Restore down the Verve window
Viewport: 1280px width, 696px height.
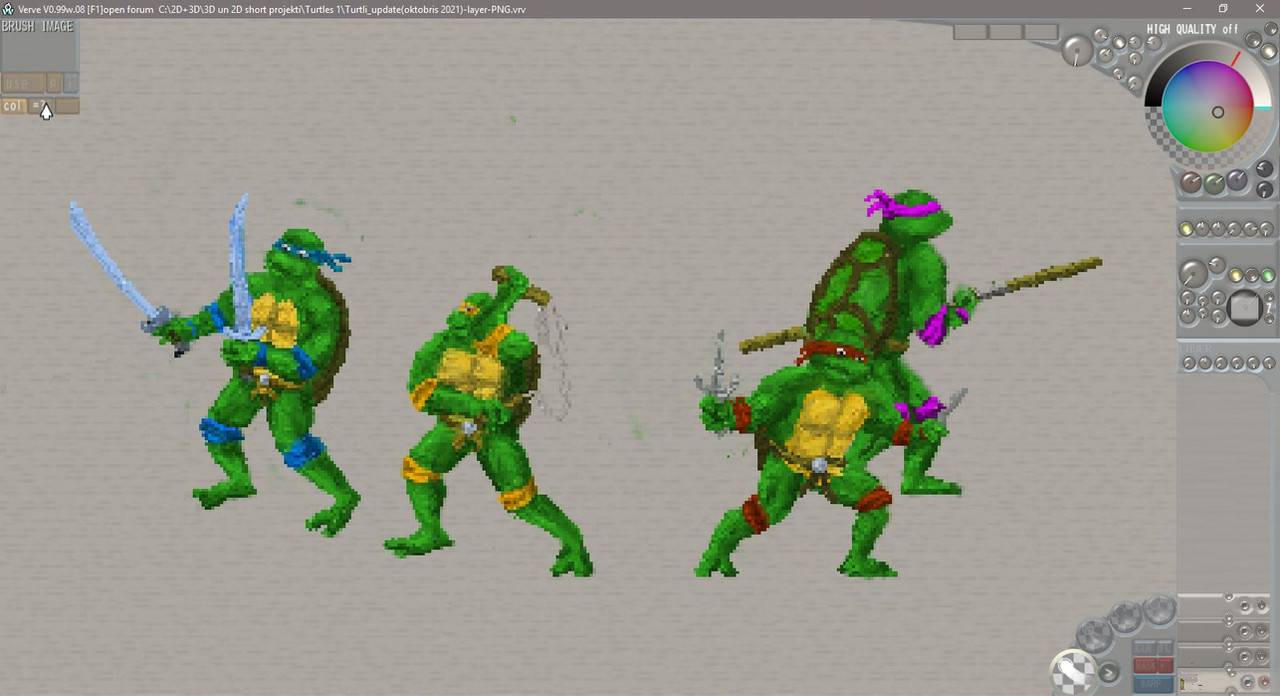1223,9
